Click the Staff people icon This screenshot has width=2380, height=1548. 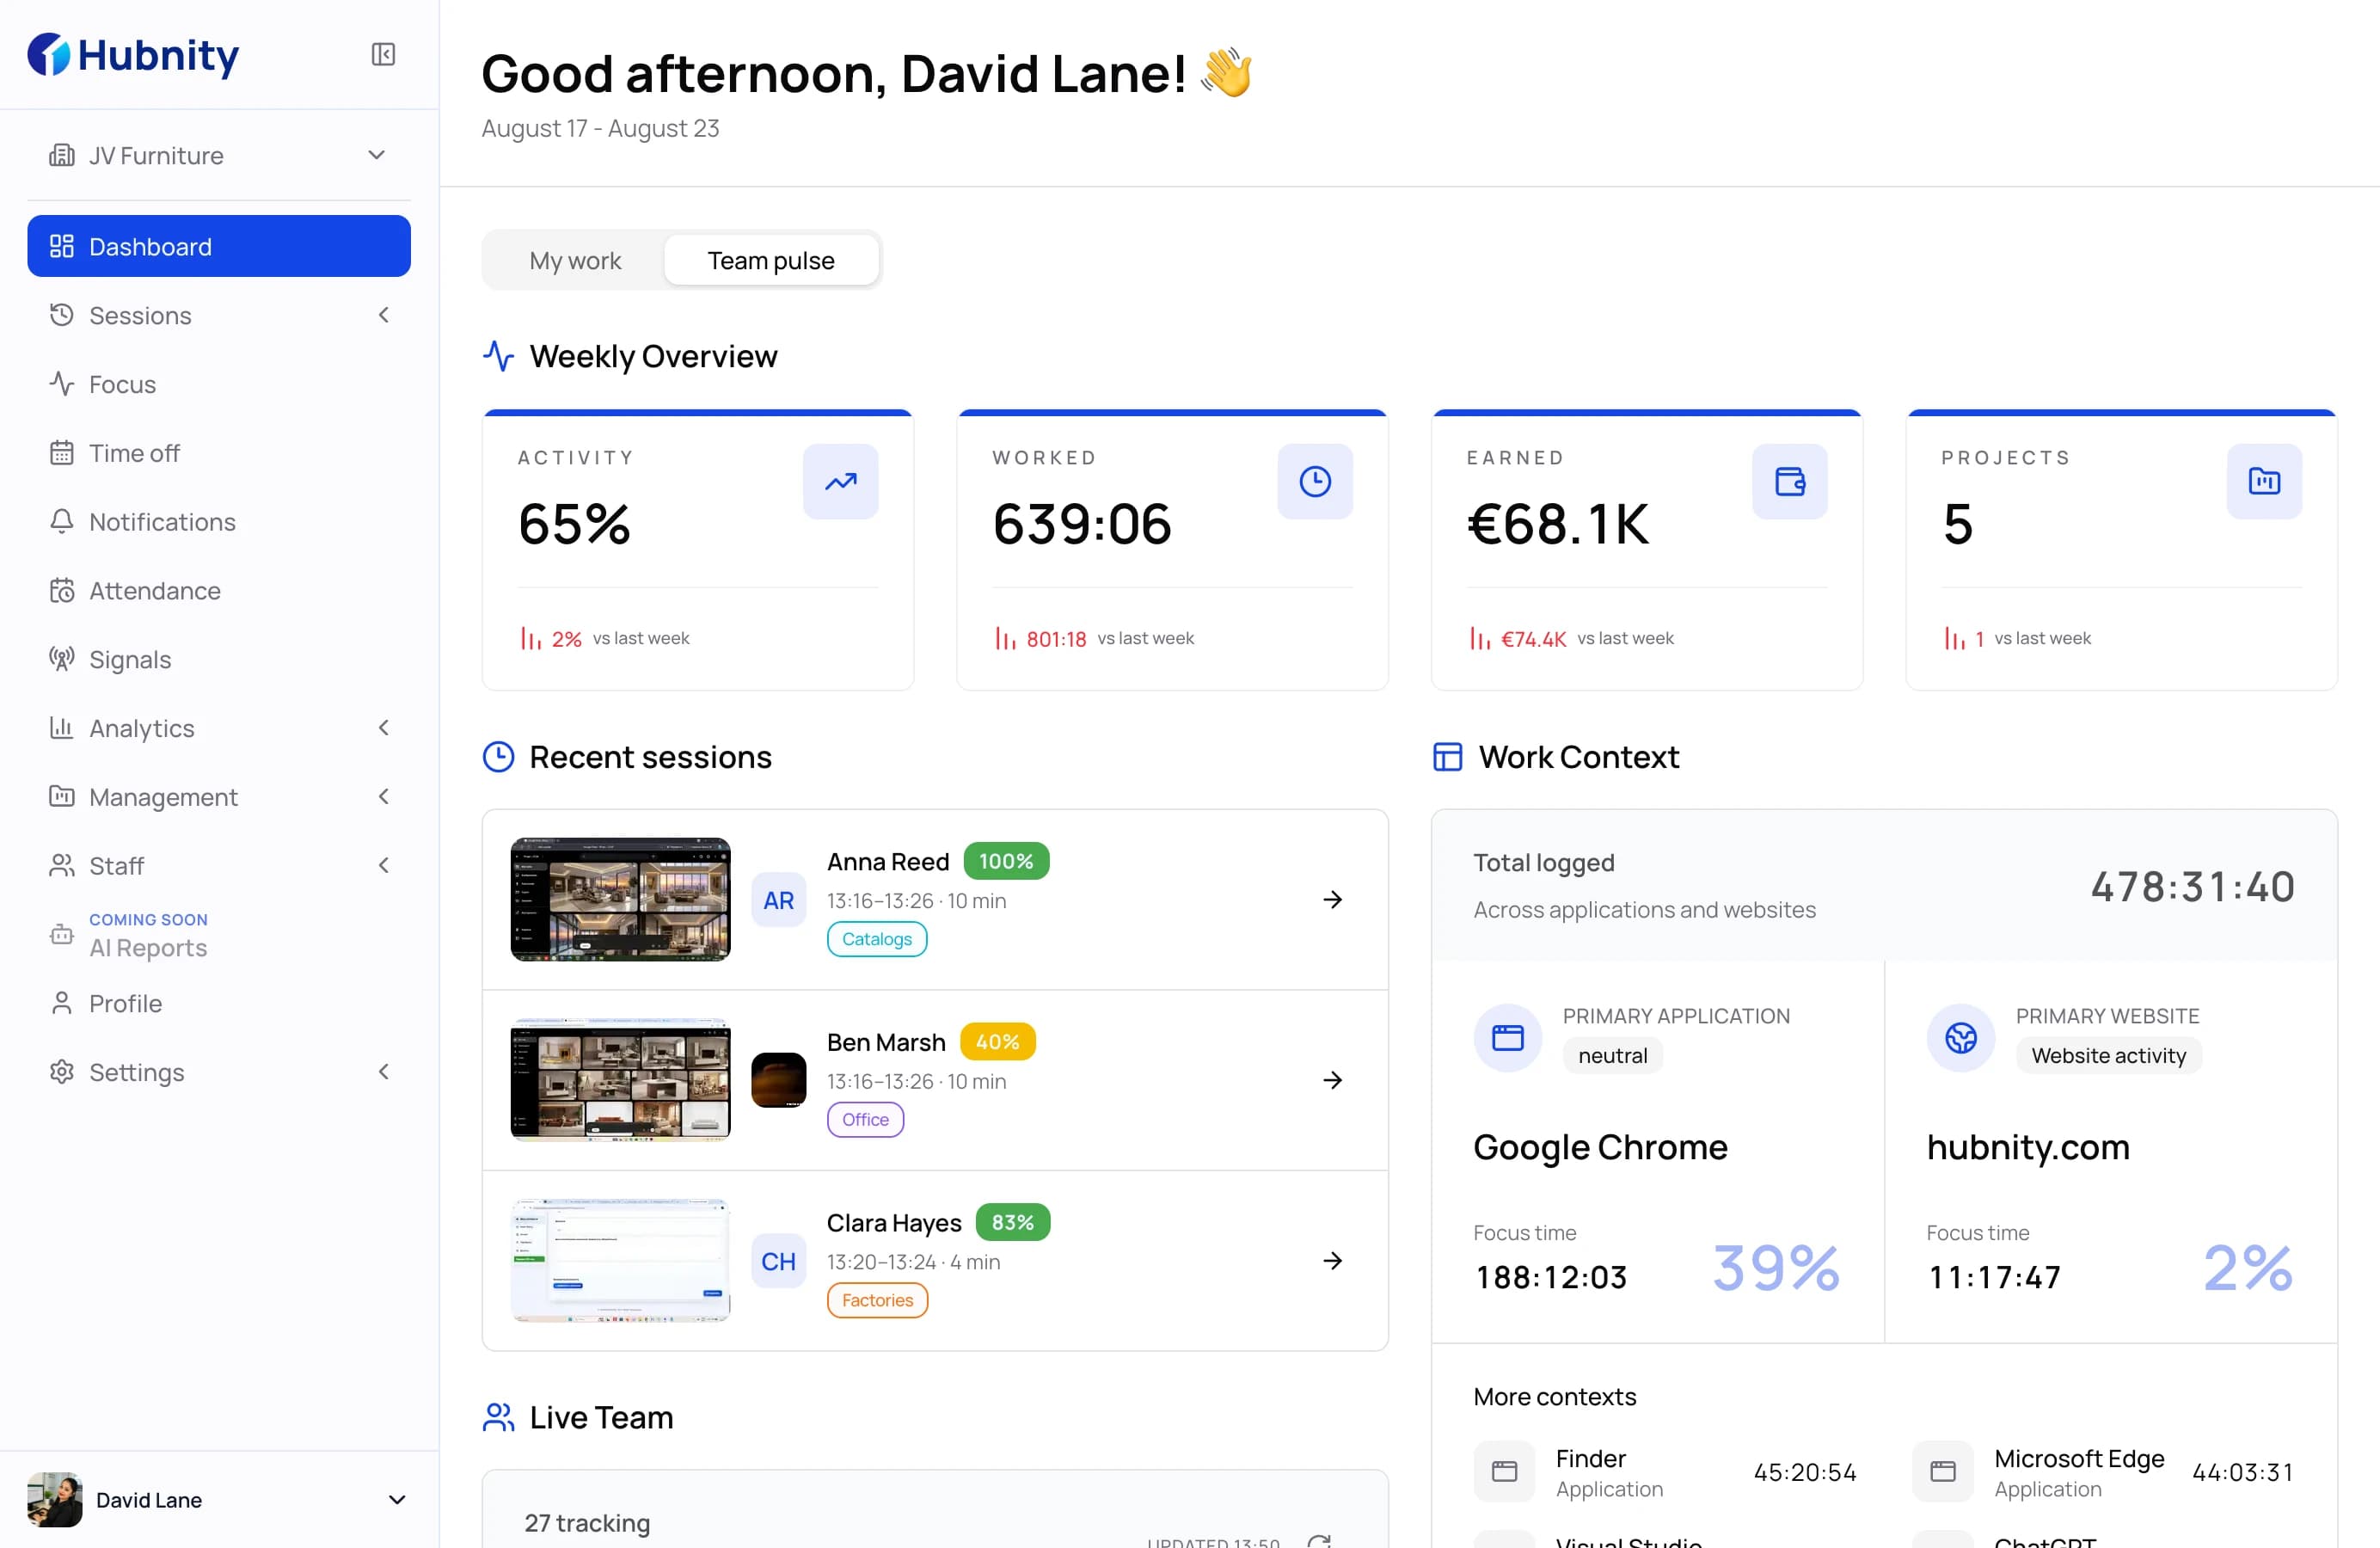click(62, 866)
